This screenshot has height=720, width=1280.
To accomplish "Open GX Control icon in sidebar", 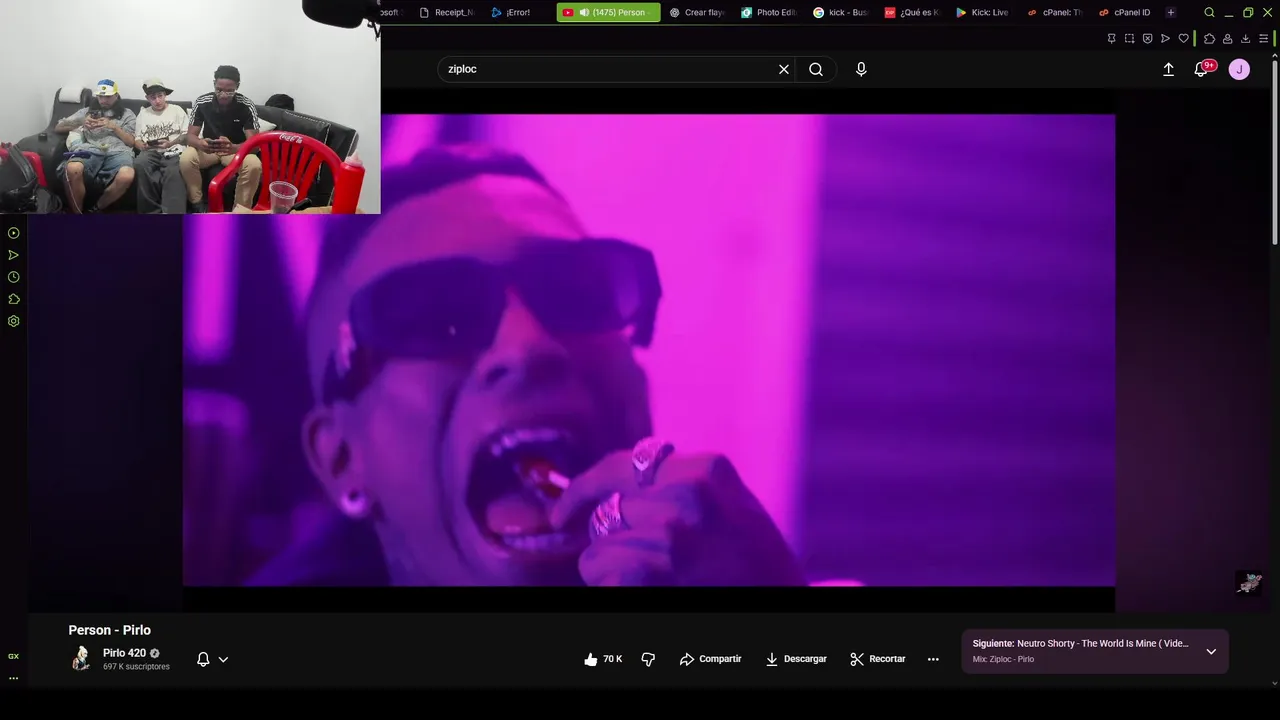I will tap(14, 656).
